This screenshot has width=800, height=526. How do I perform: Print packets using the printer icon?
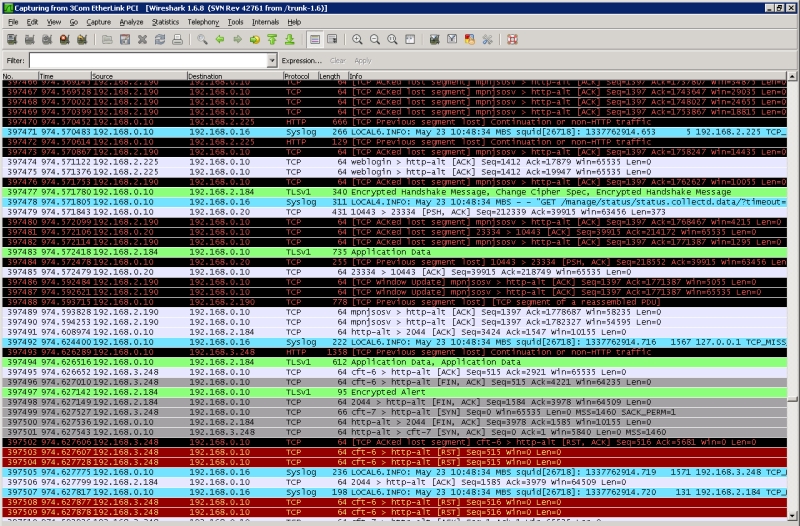coord(177,39)
